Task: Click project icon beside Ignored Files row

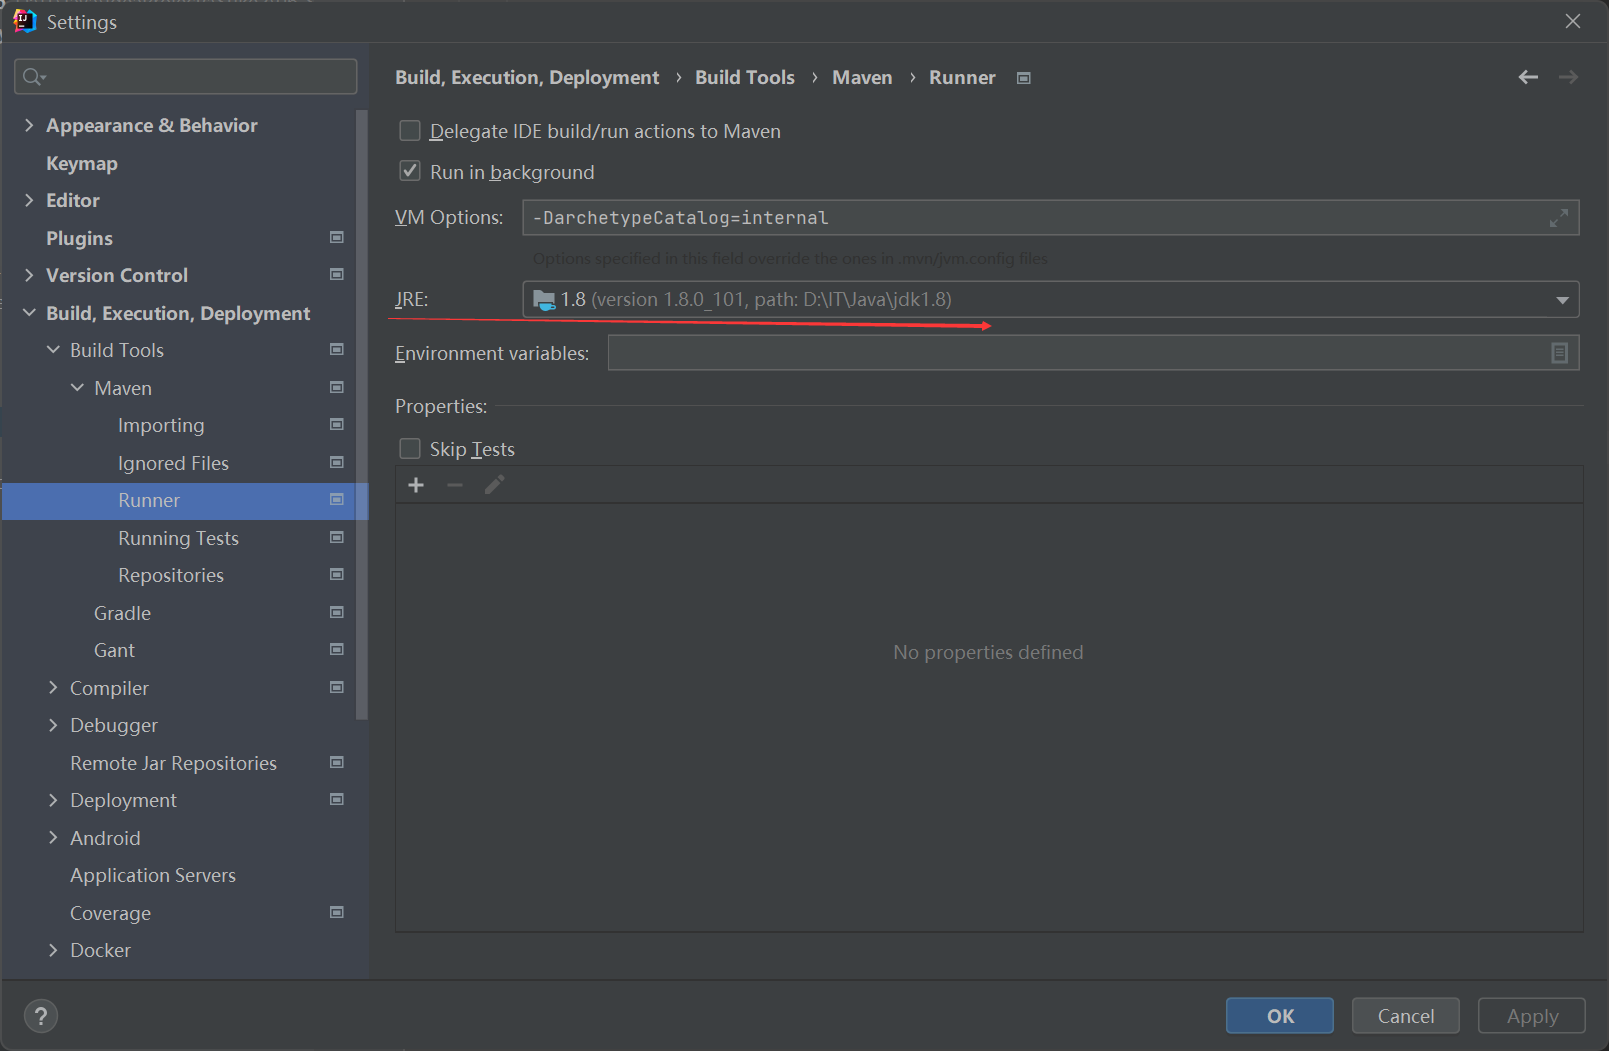Action: [337, 462]
